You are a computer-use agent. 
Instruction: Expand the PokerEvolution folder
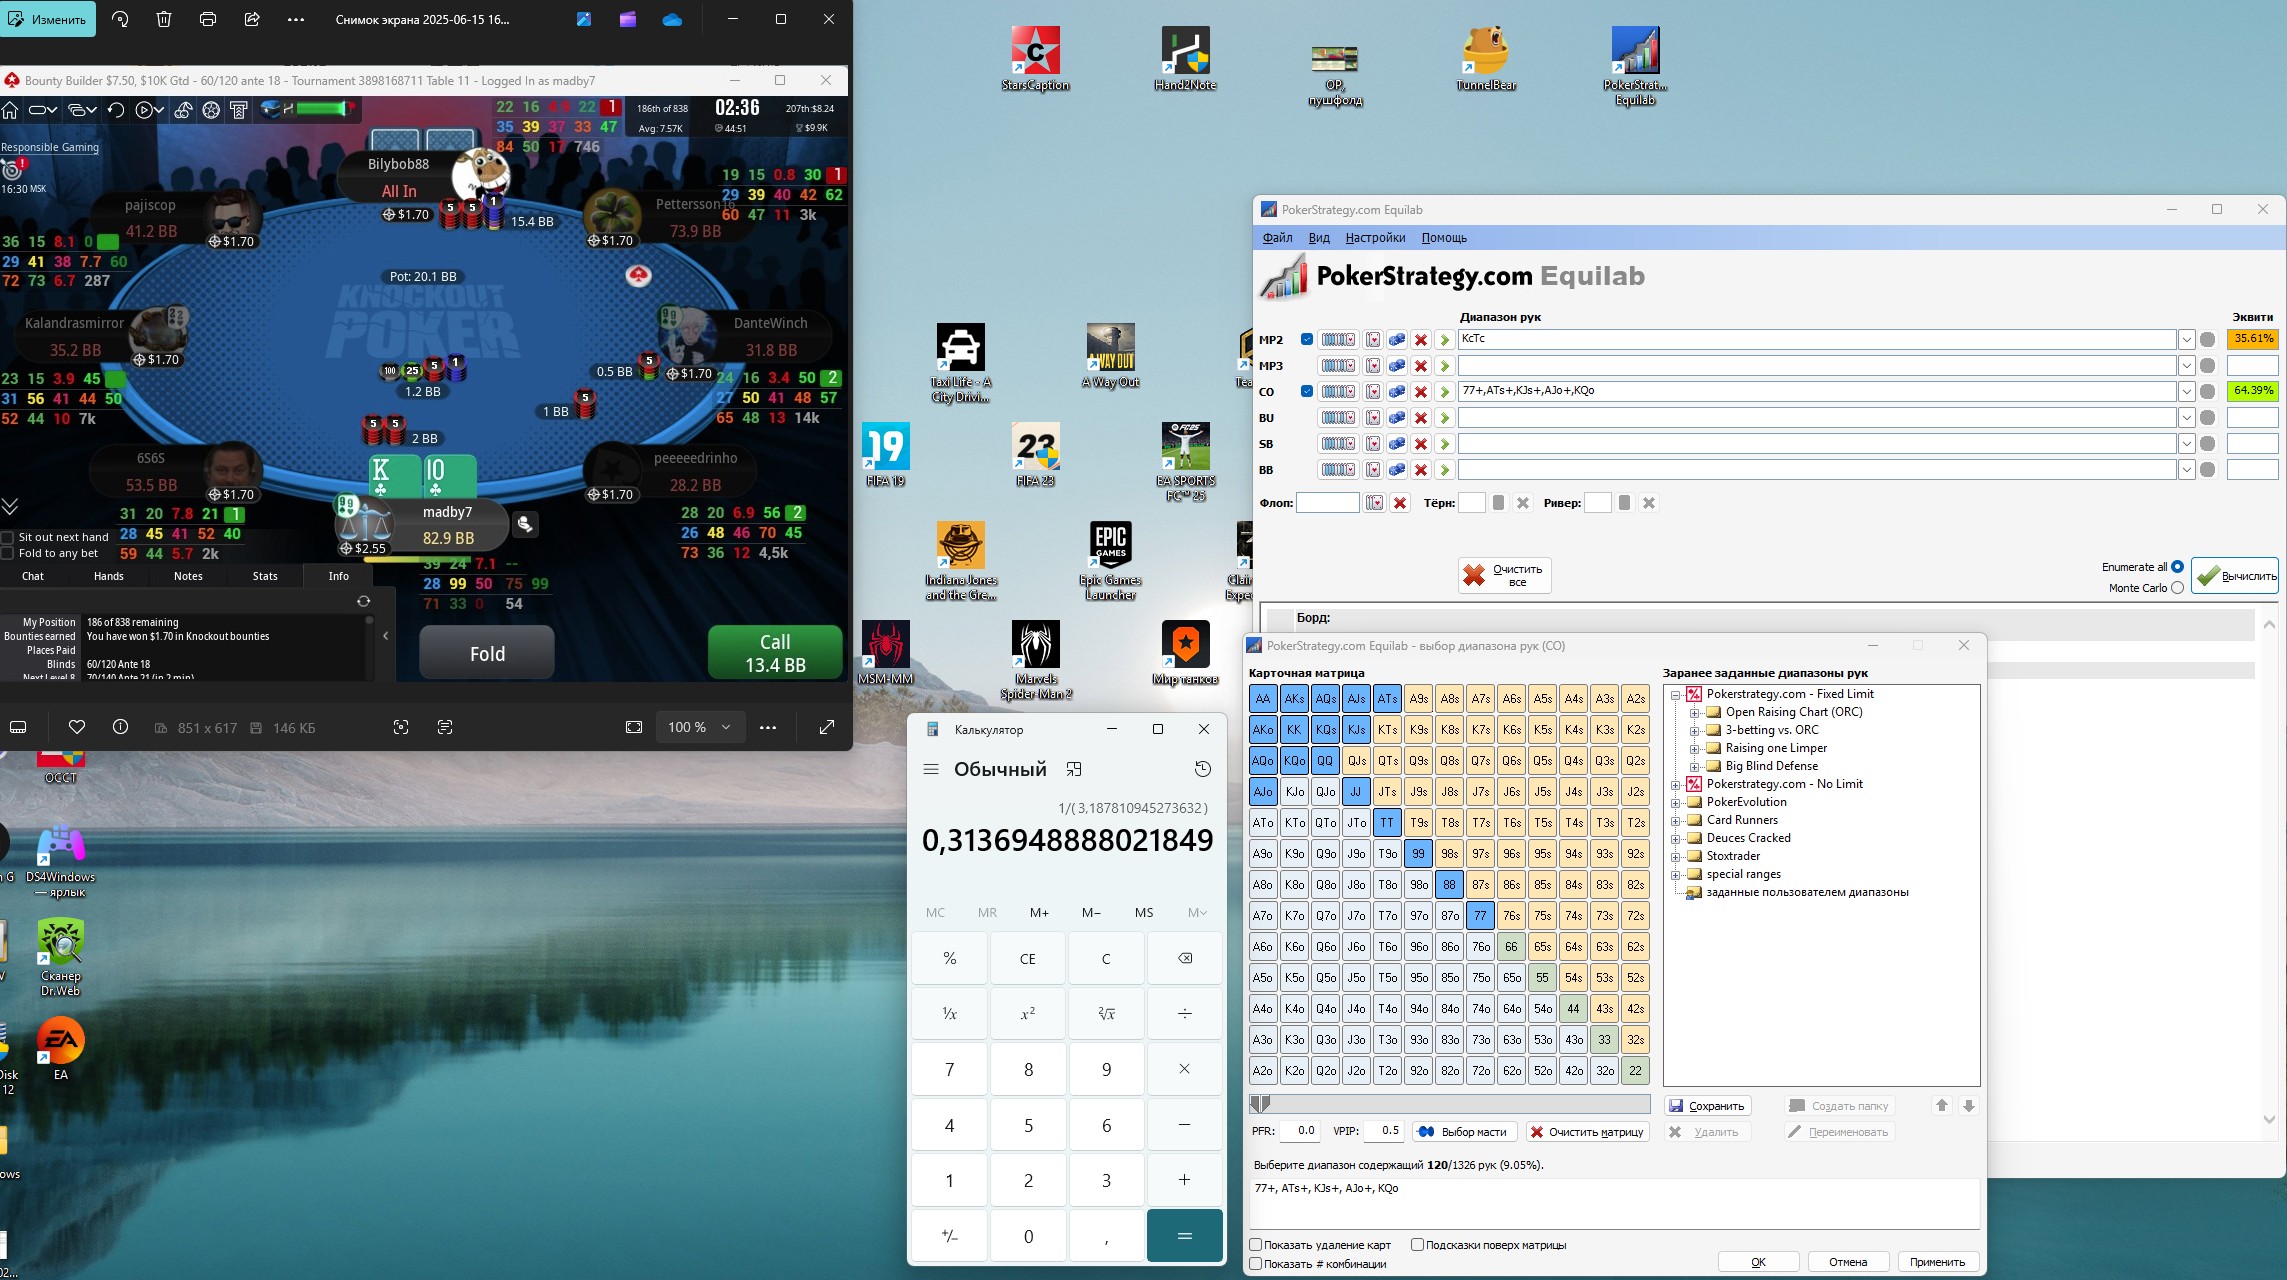[1675, 803]
